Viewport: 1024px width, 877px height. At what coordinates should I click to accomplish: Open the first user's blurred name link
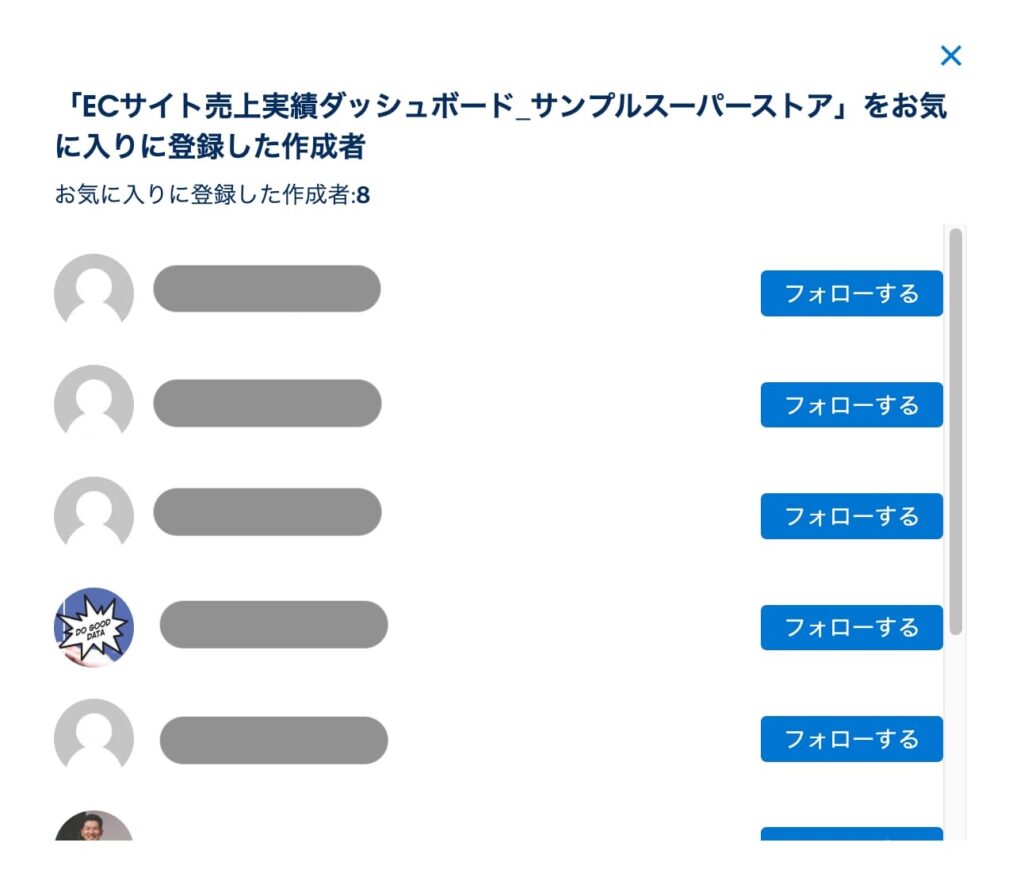pos(267,289)
